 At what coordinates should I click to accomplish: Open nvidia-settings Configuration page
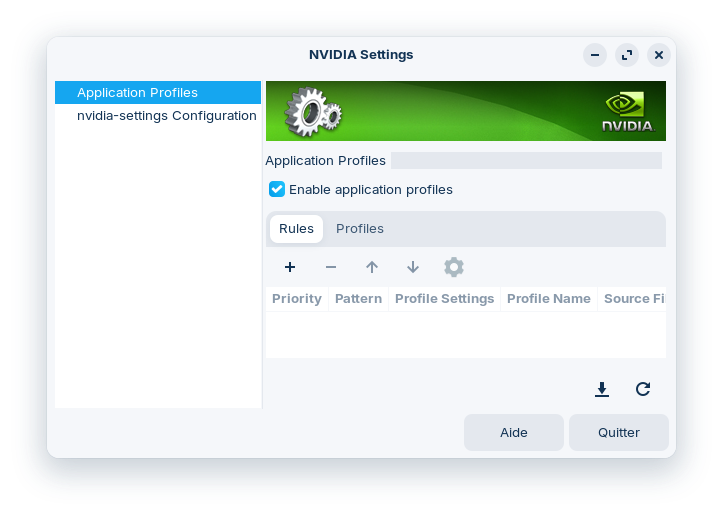166,116
